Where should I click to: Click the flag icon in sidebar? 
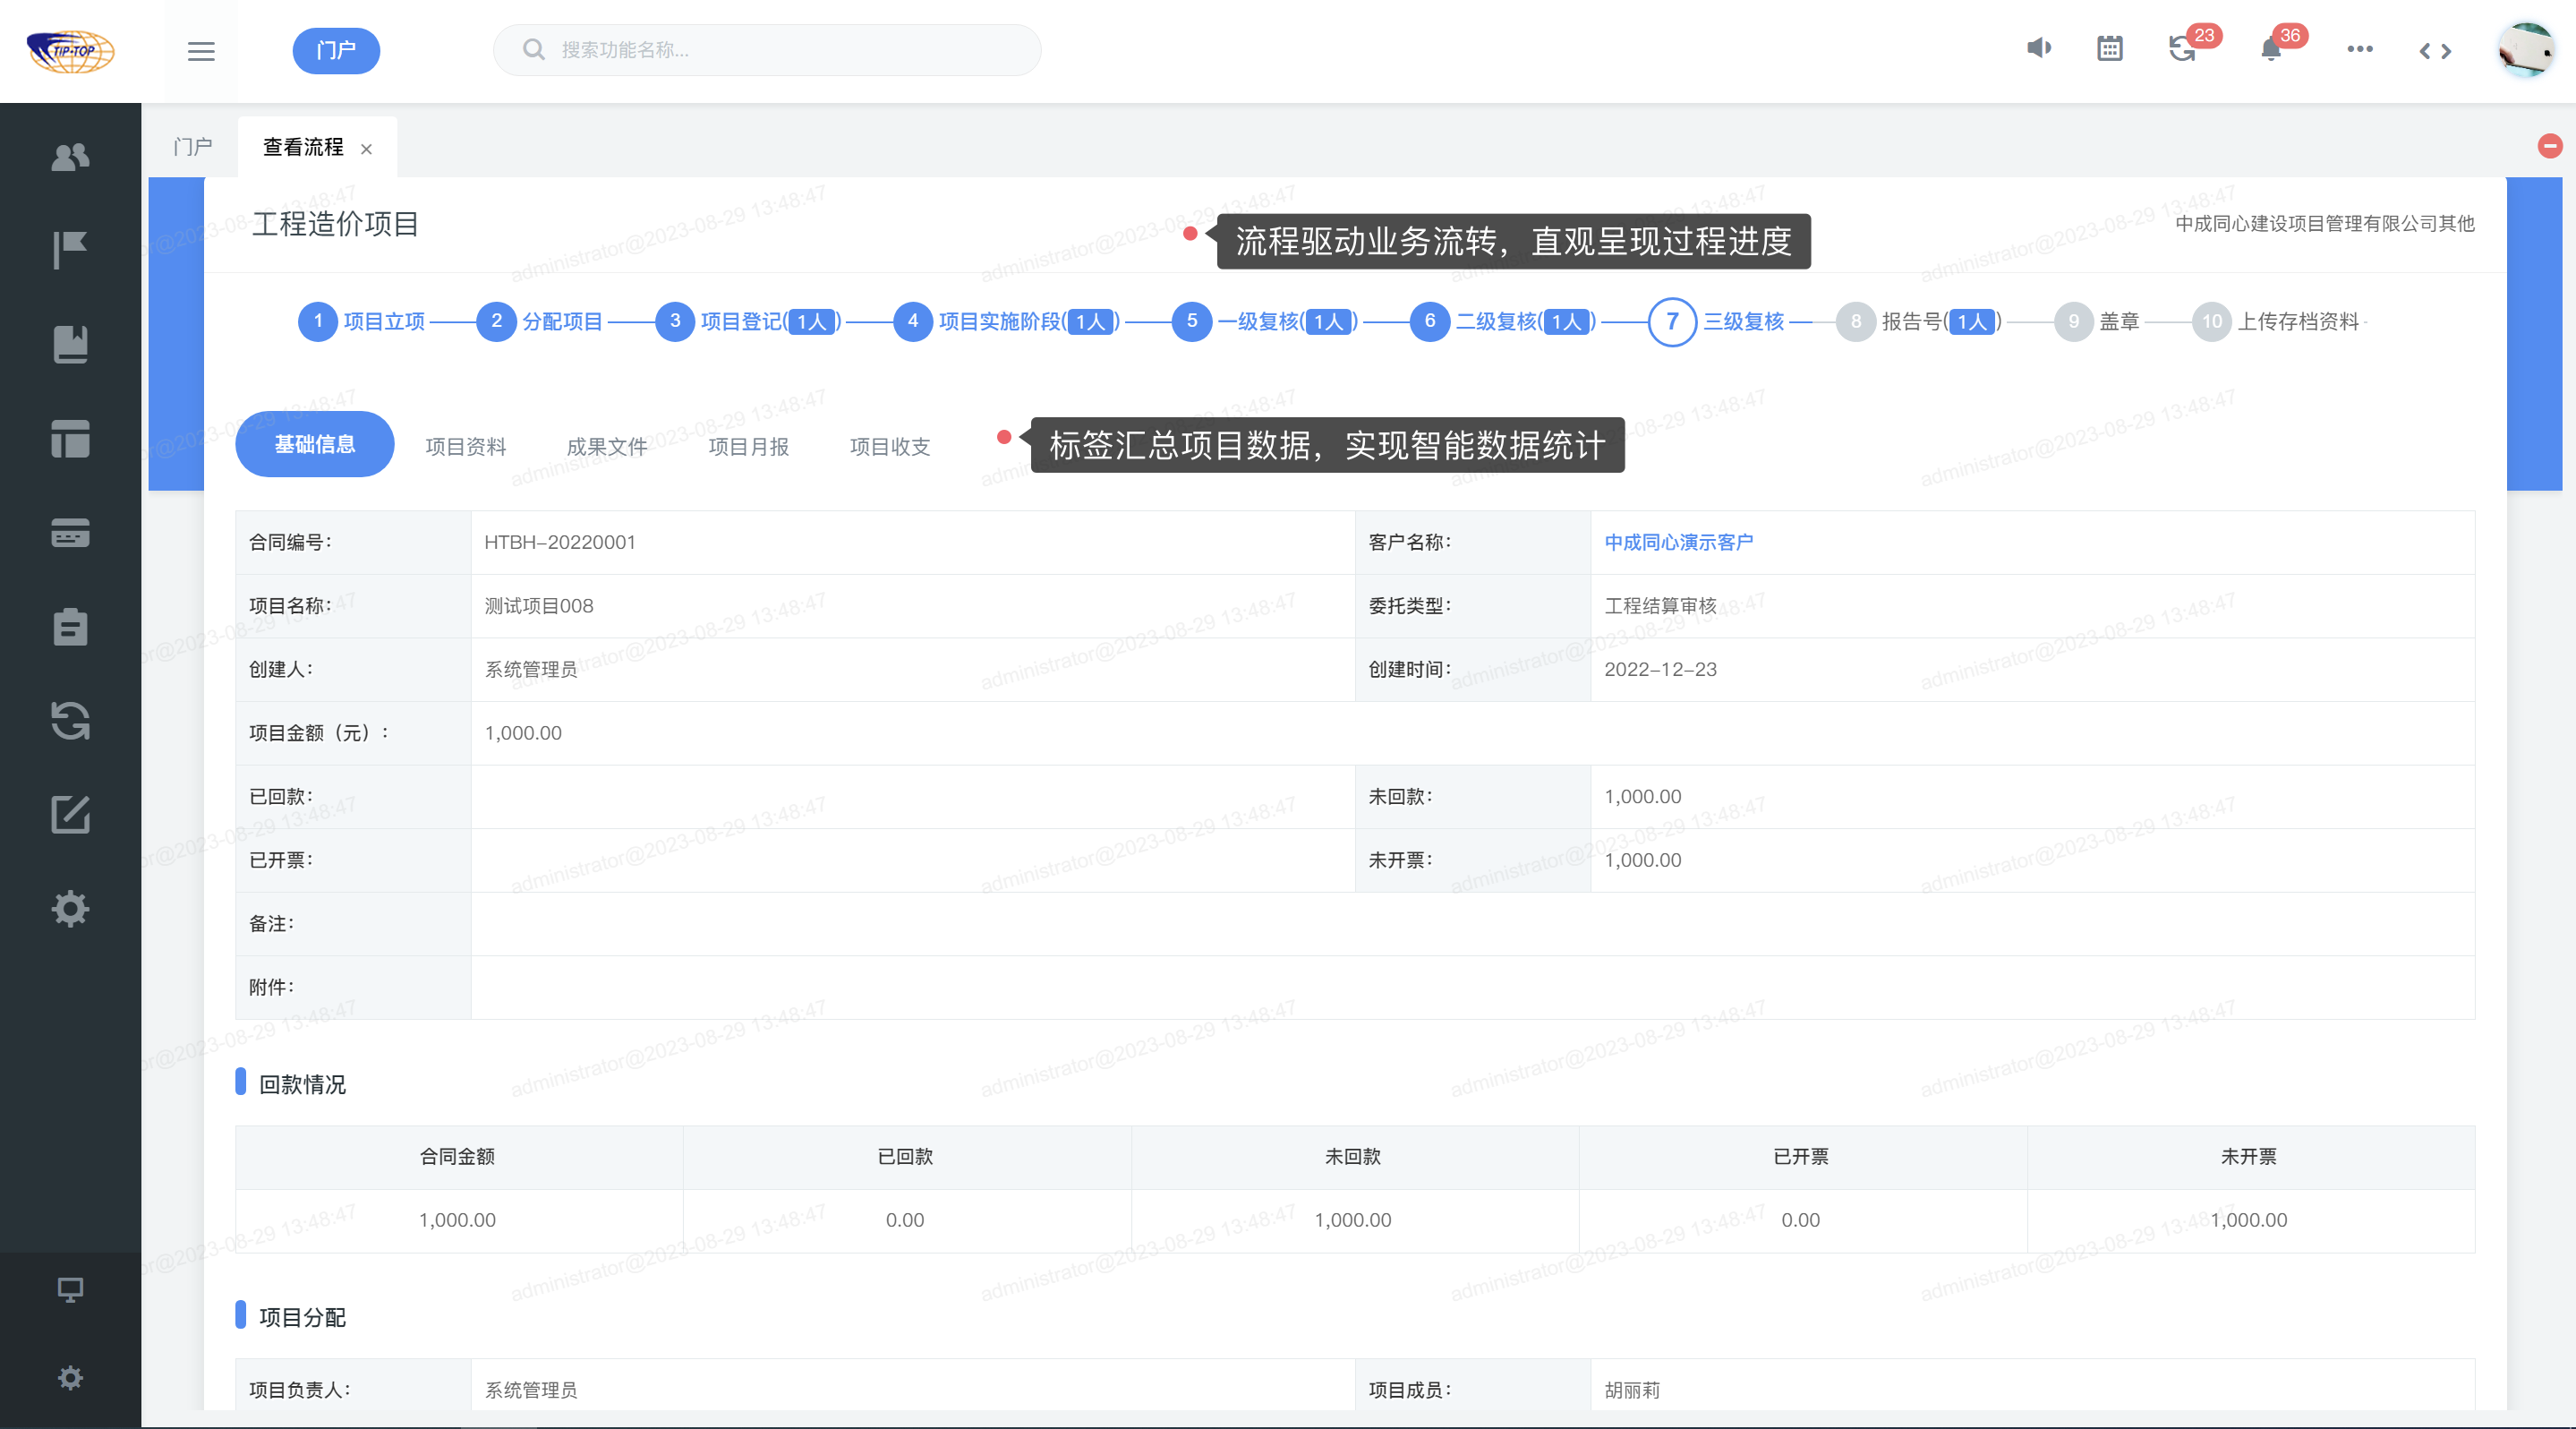[70, 250]
